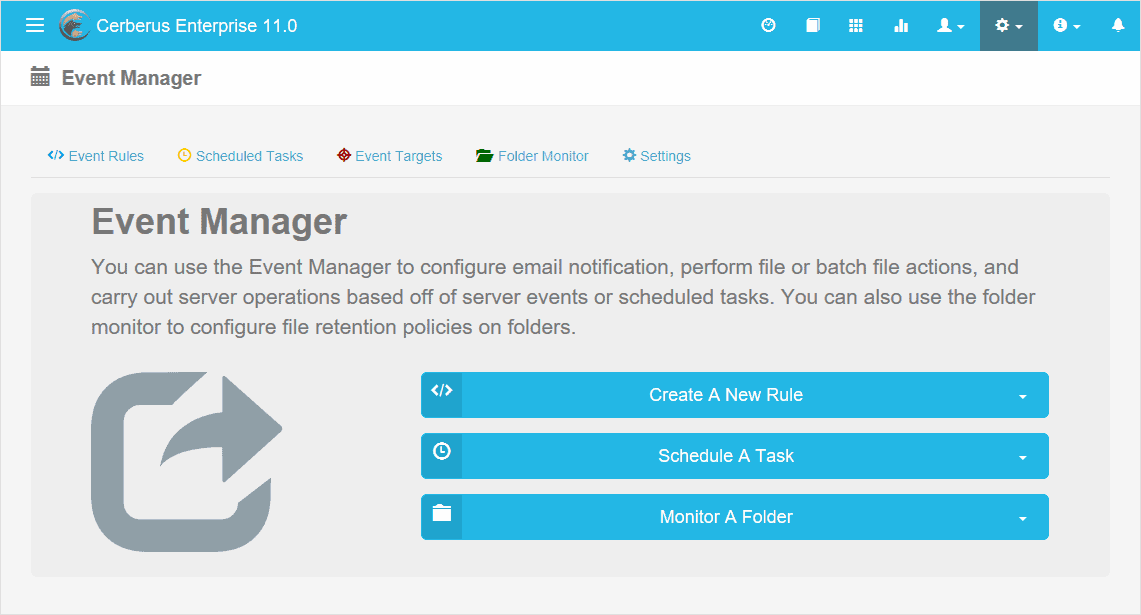The height and width of the screenshot is (615, 1141).
Task: Open the Folder Monitor tab
Action: click(531, 156)
